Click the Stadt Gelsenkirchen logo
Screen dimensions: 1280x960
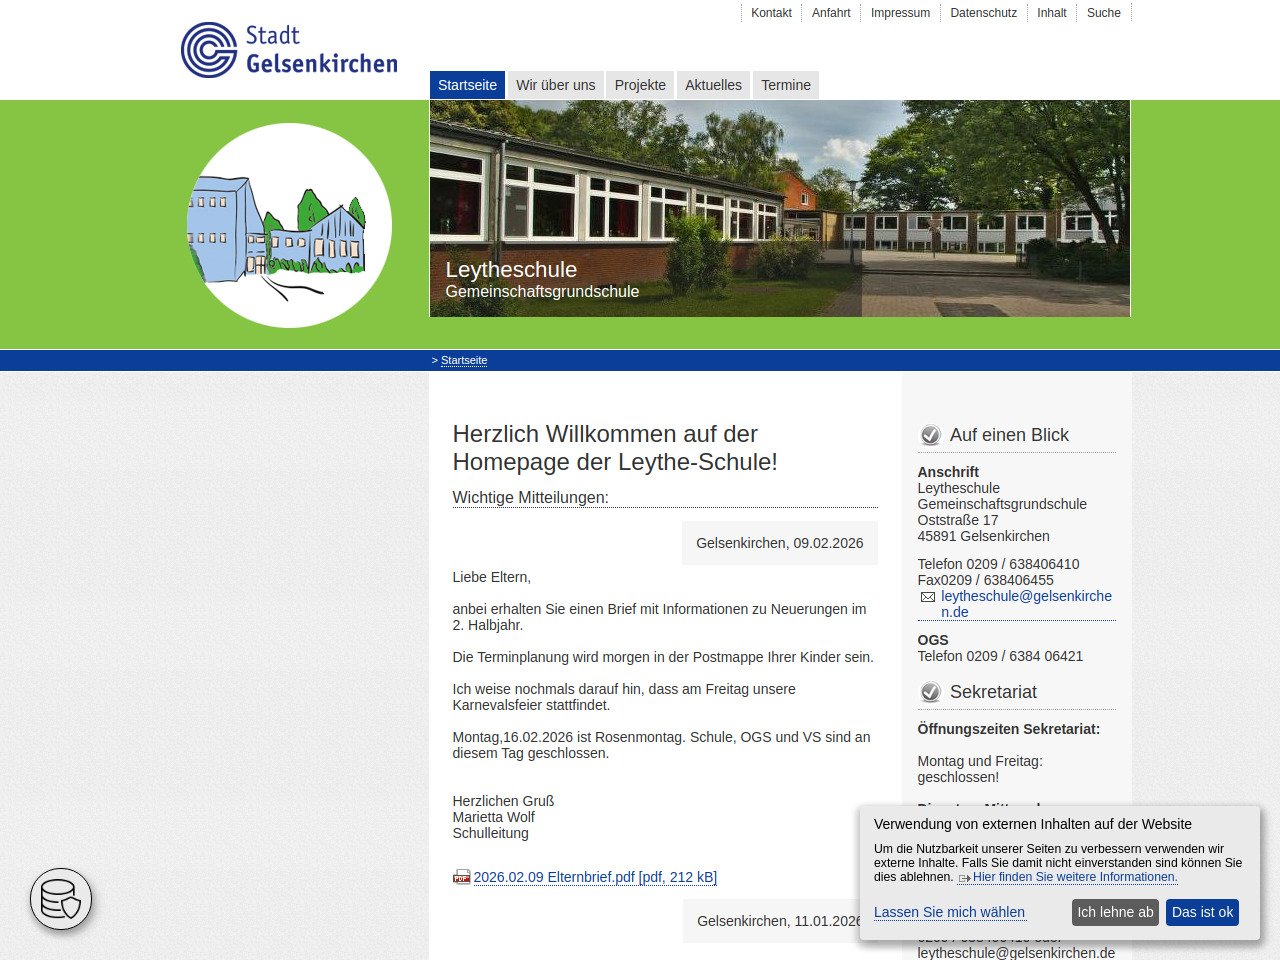[x=289, y=50]
